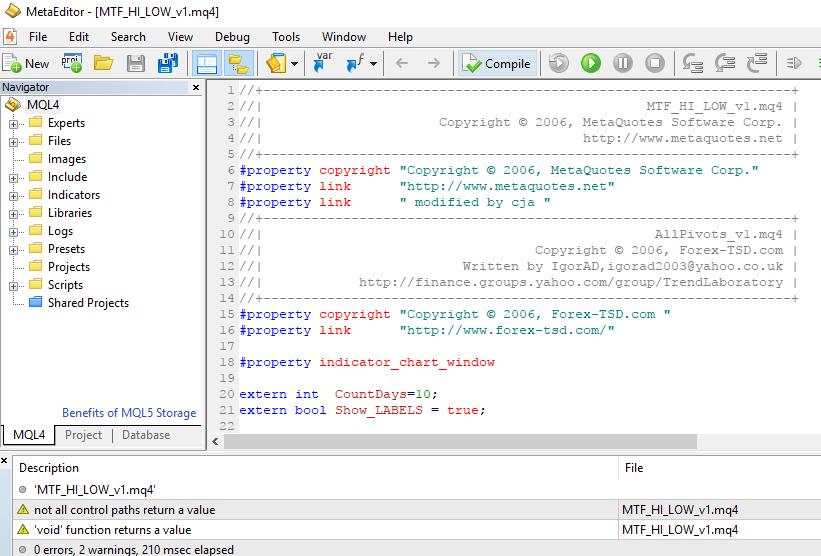
Task: Click the Save All icon
Action: pos(168,63)
